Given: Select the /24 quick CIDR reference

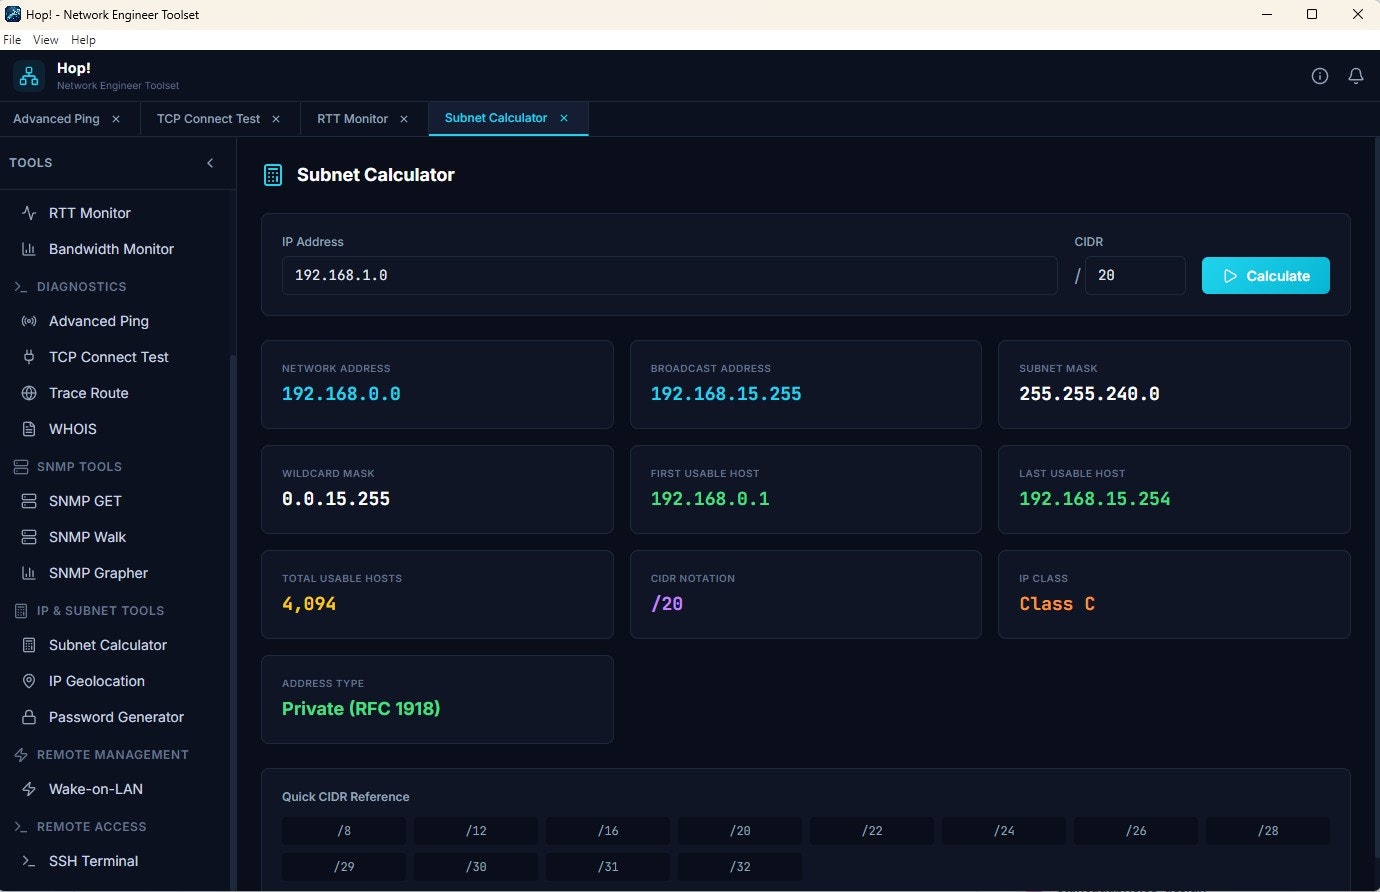Looking at the screenshot, I should tap(1003, 830).
